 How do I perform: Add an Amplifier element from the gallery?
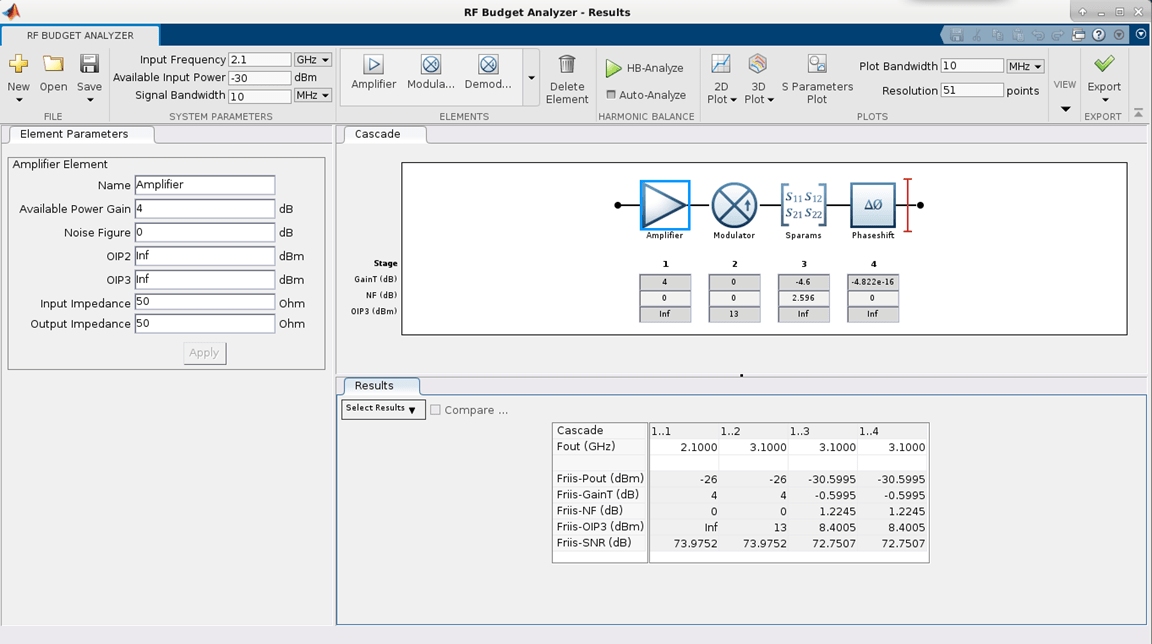click(373, 66)
